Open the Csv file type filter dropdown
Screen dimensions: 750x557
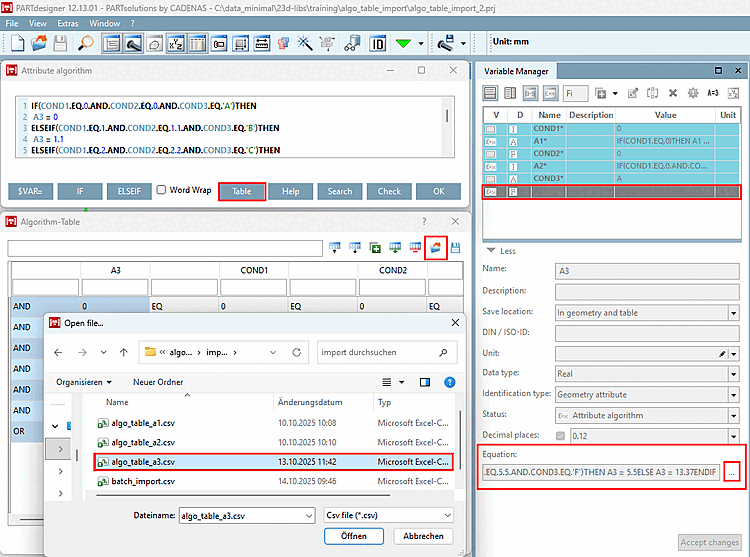click(448, 515)
